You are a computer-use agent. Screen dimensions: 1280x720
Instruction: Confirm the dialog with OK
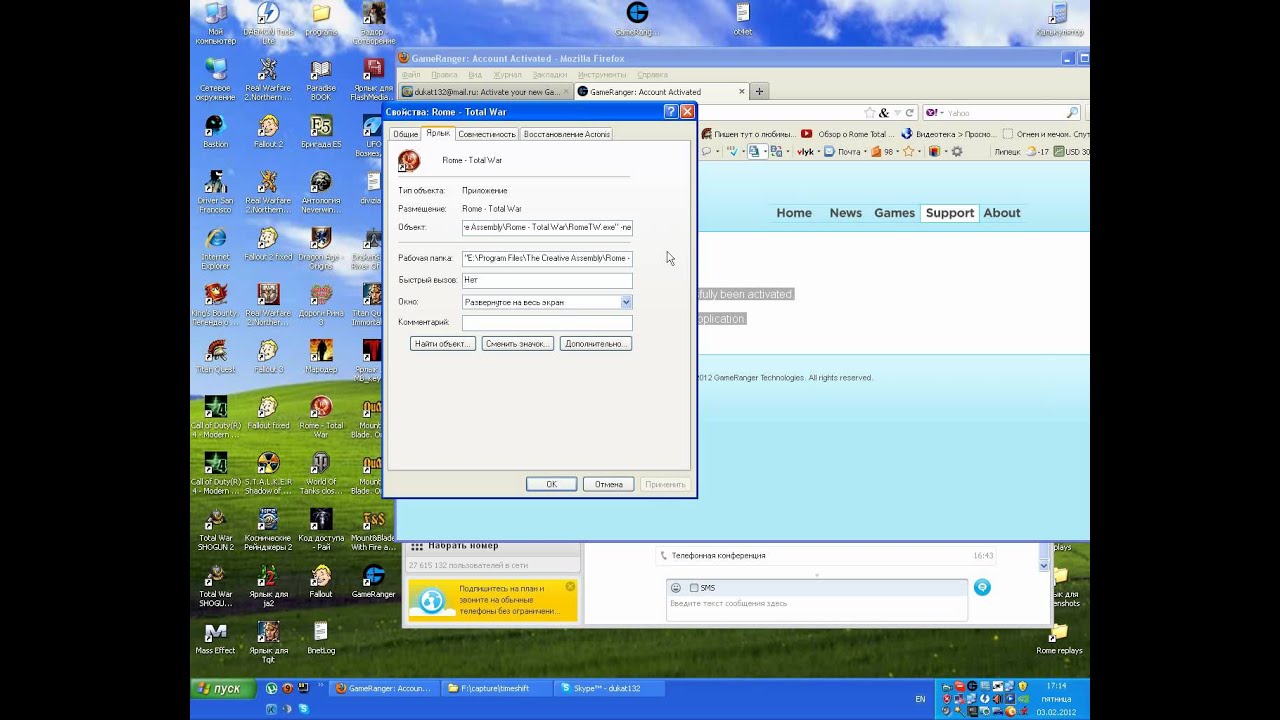click(551, 484)
